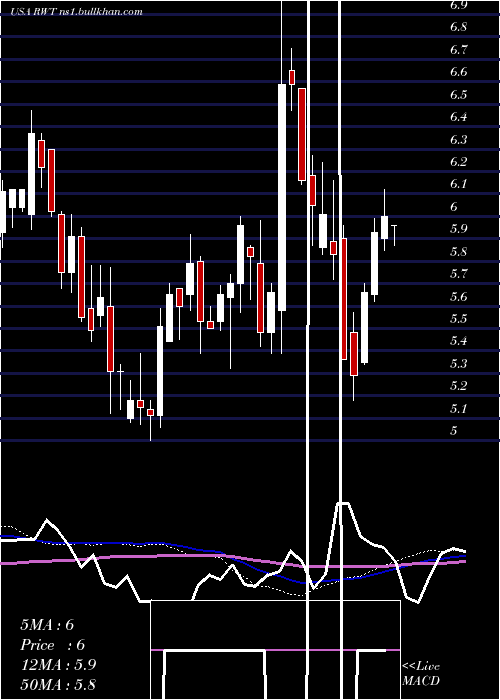
Task: Click the 'Price : 6' indicator text
Action: [x=52, y=645]
